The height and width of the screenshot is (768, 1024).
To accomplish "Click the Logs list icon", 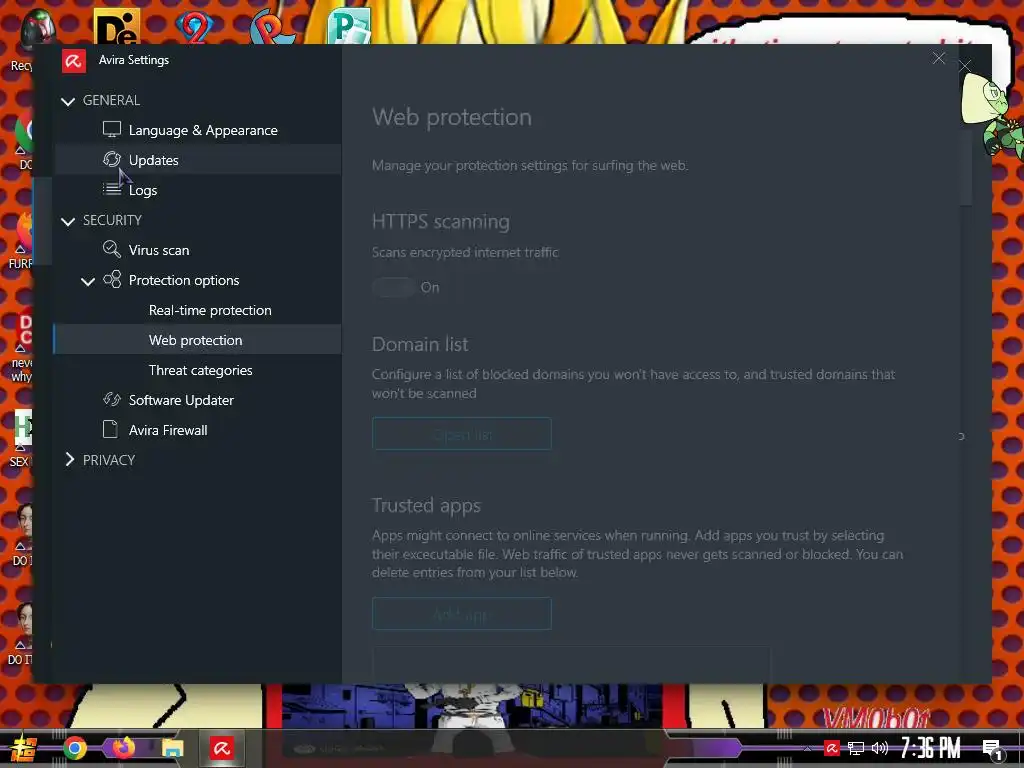I will [x=112, y=189].
